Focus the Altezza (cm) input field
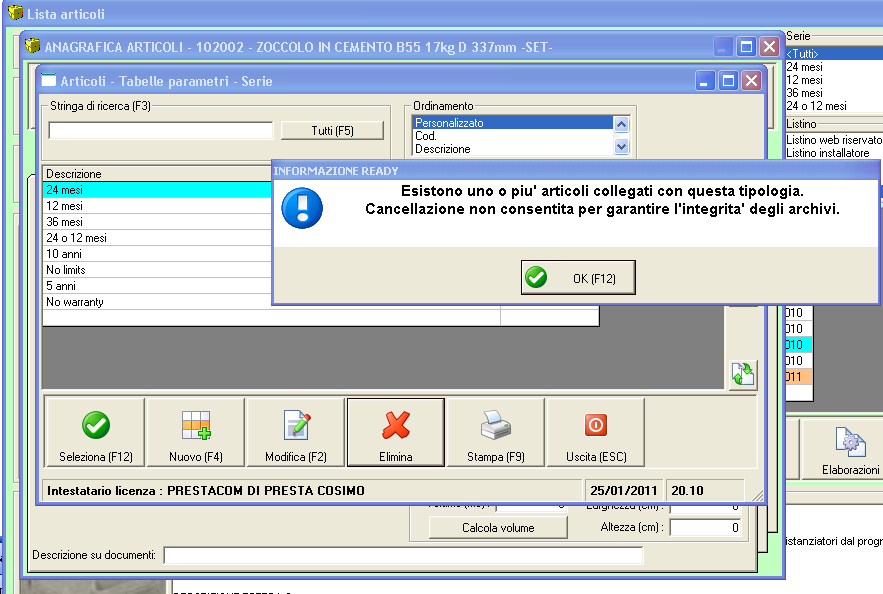 pyautogui.click(x=705, y=528)
